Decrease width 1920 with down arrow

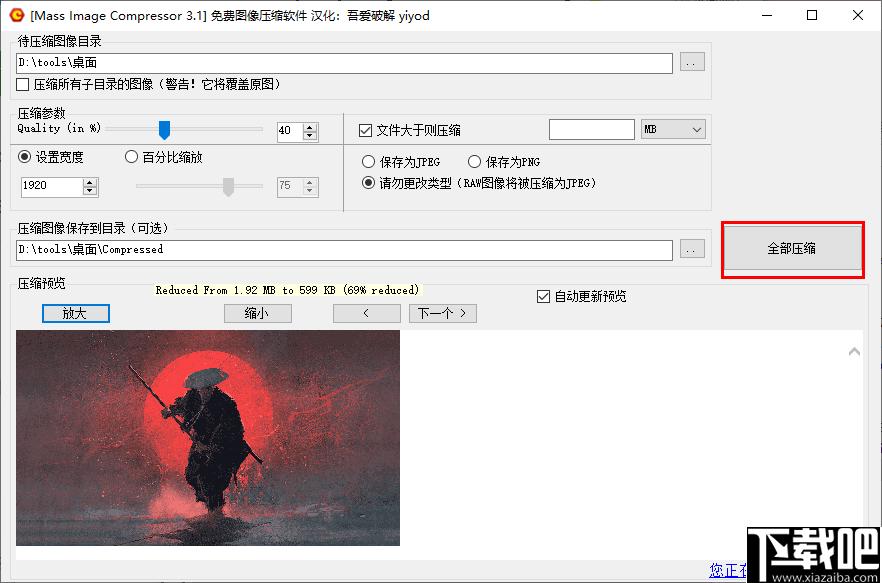tap(90, 191)
